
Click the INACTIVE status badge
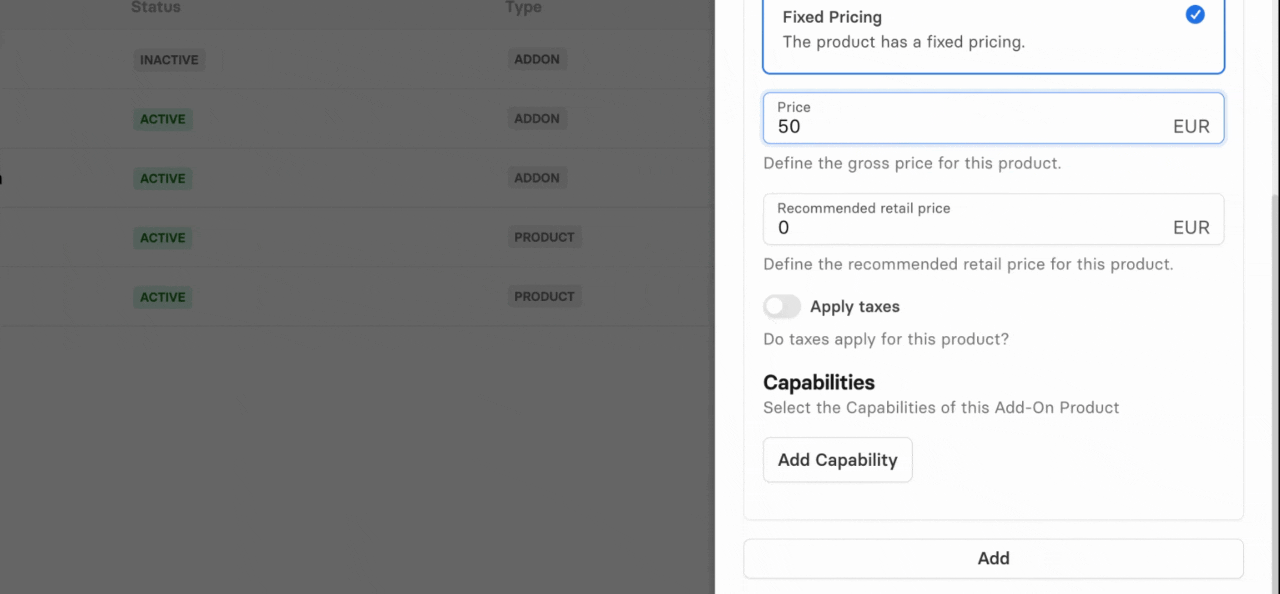point(169,60)
